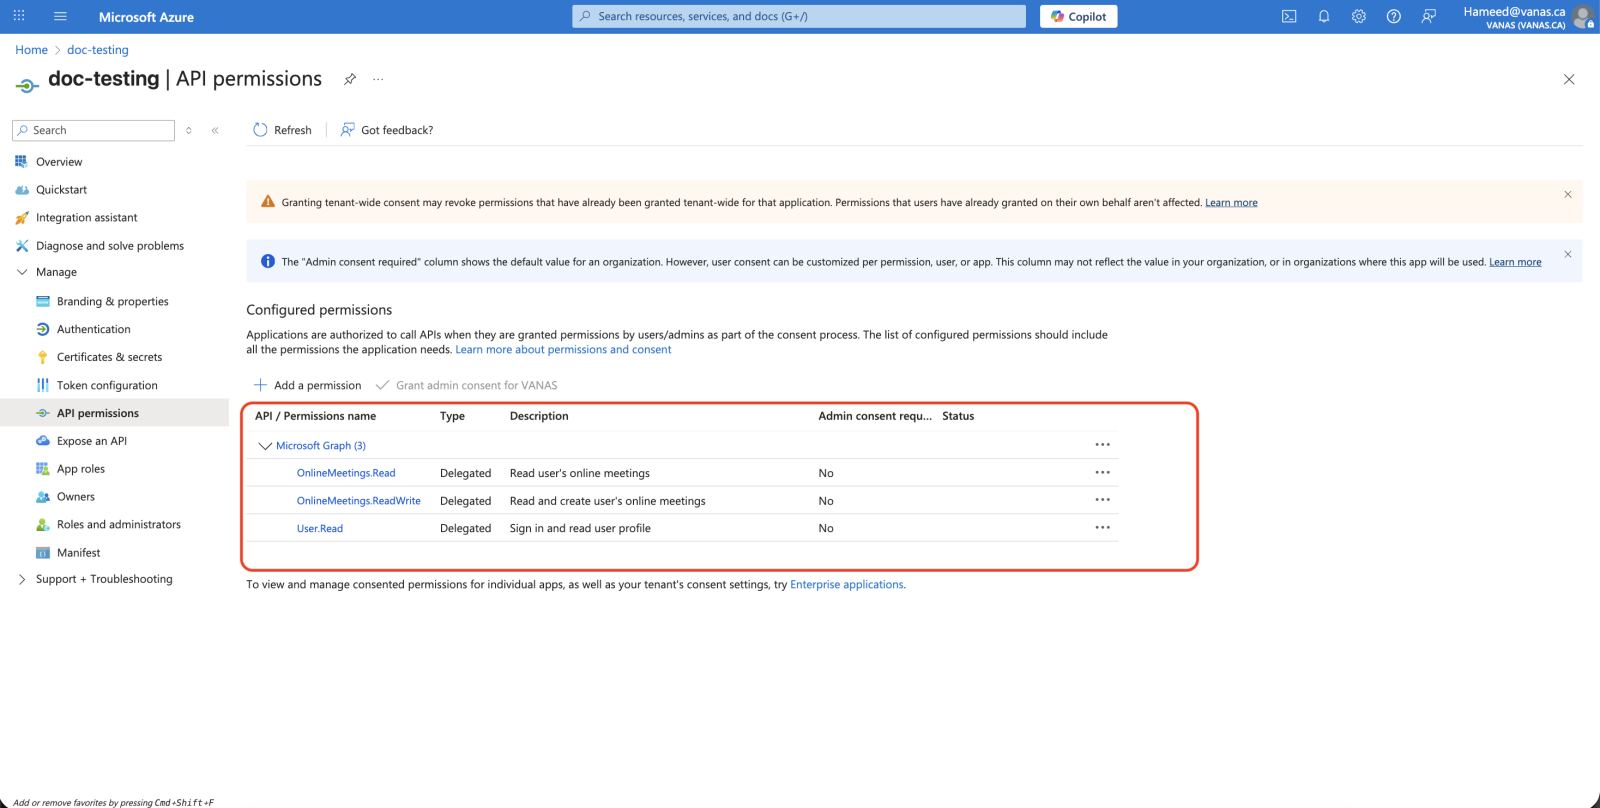Image resolution: width=1600 pixels, height=808 pixels.
Task: Open the OnlineMeetings.ReadWrite permission link
Action: 358,501
